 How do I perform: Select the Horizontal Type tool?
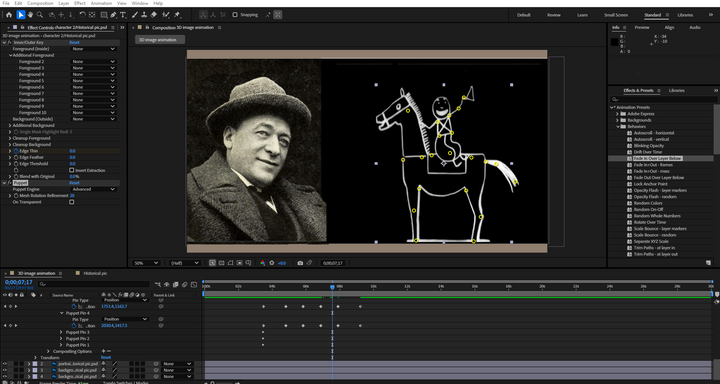pyautogui.click(x=123, y=15)
